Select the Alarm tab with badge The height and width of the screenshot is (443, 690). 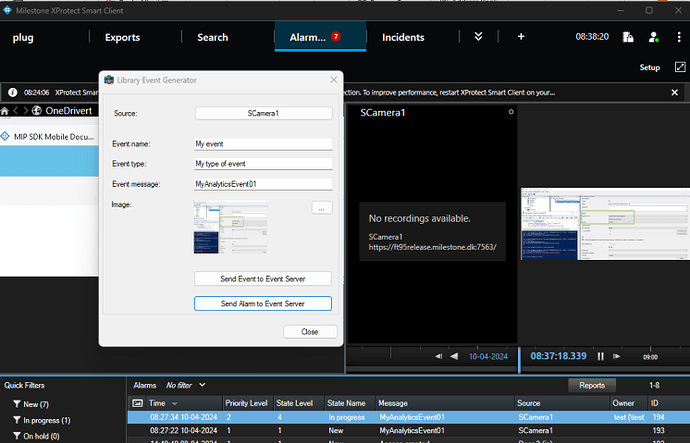320,37
